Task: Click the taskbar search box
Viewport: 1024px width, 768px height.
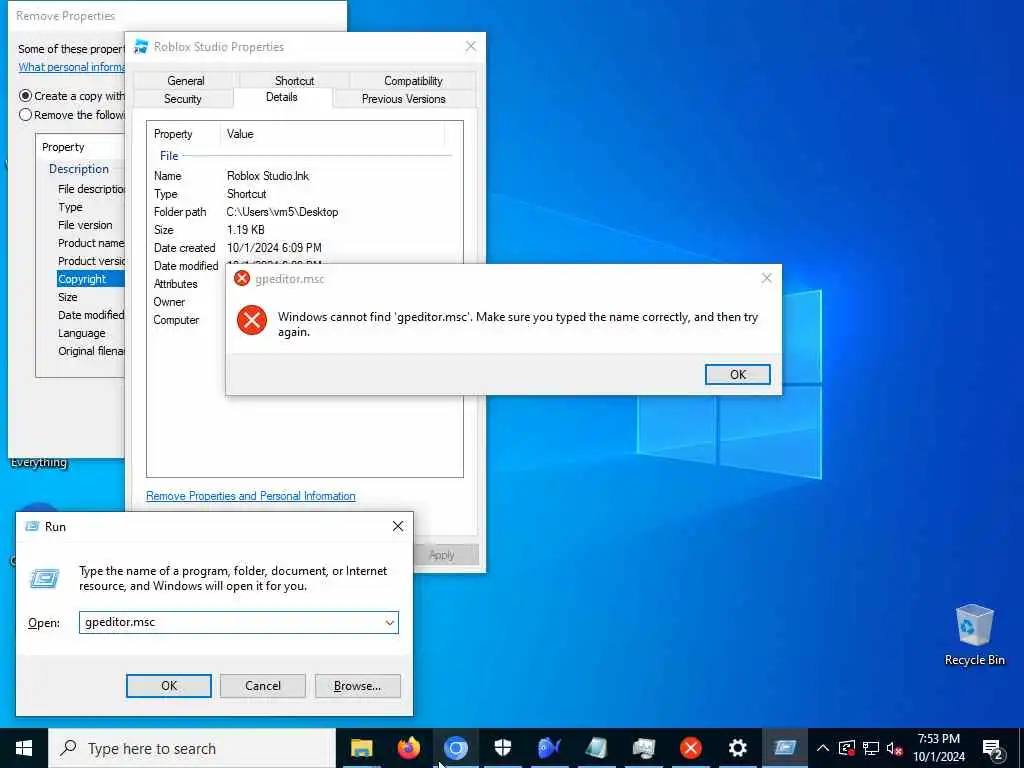Action: pyautogui.click(x=192, y=748)
